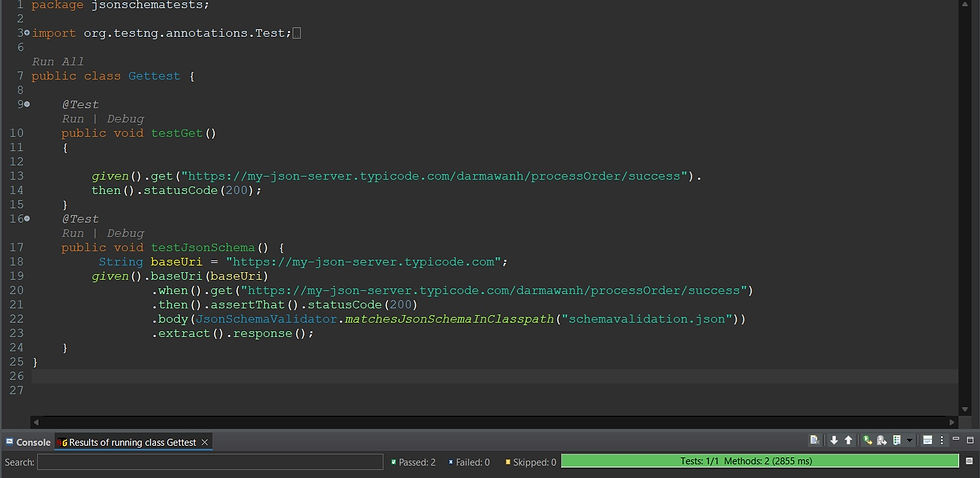Click the testJsonSchema method name
980x478 pixels.
click(203, 247)
